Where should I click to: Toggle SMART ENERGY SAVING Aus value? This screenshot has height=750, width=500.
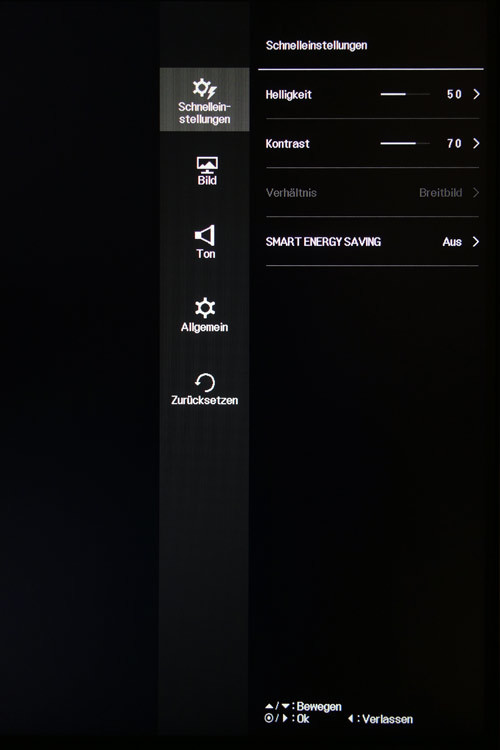coord(452,242)
